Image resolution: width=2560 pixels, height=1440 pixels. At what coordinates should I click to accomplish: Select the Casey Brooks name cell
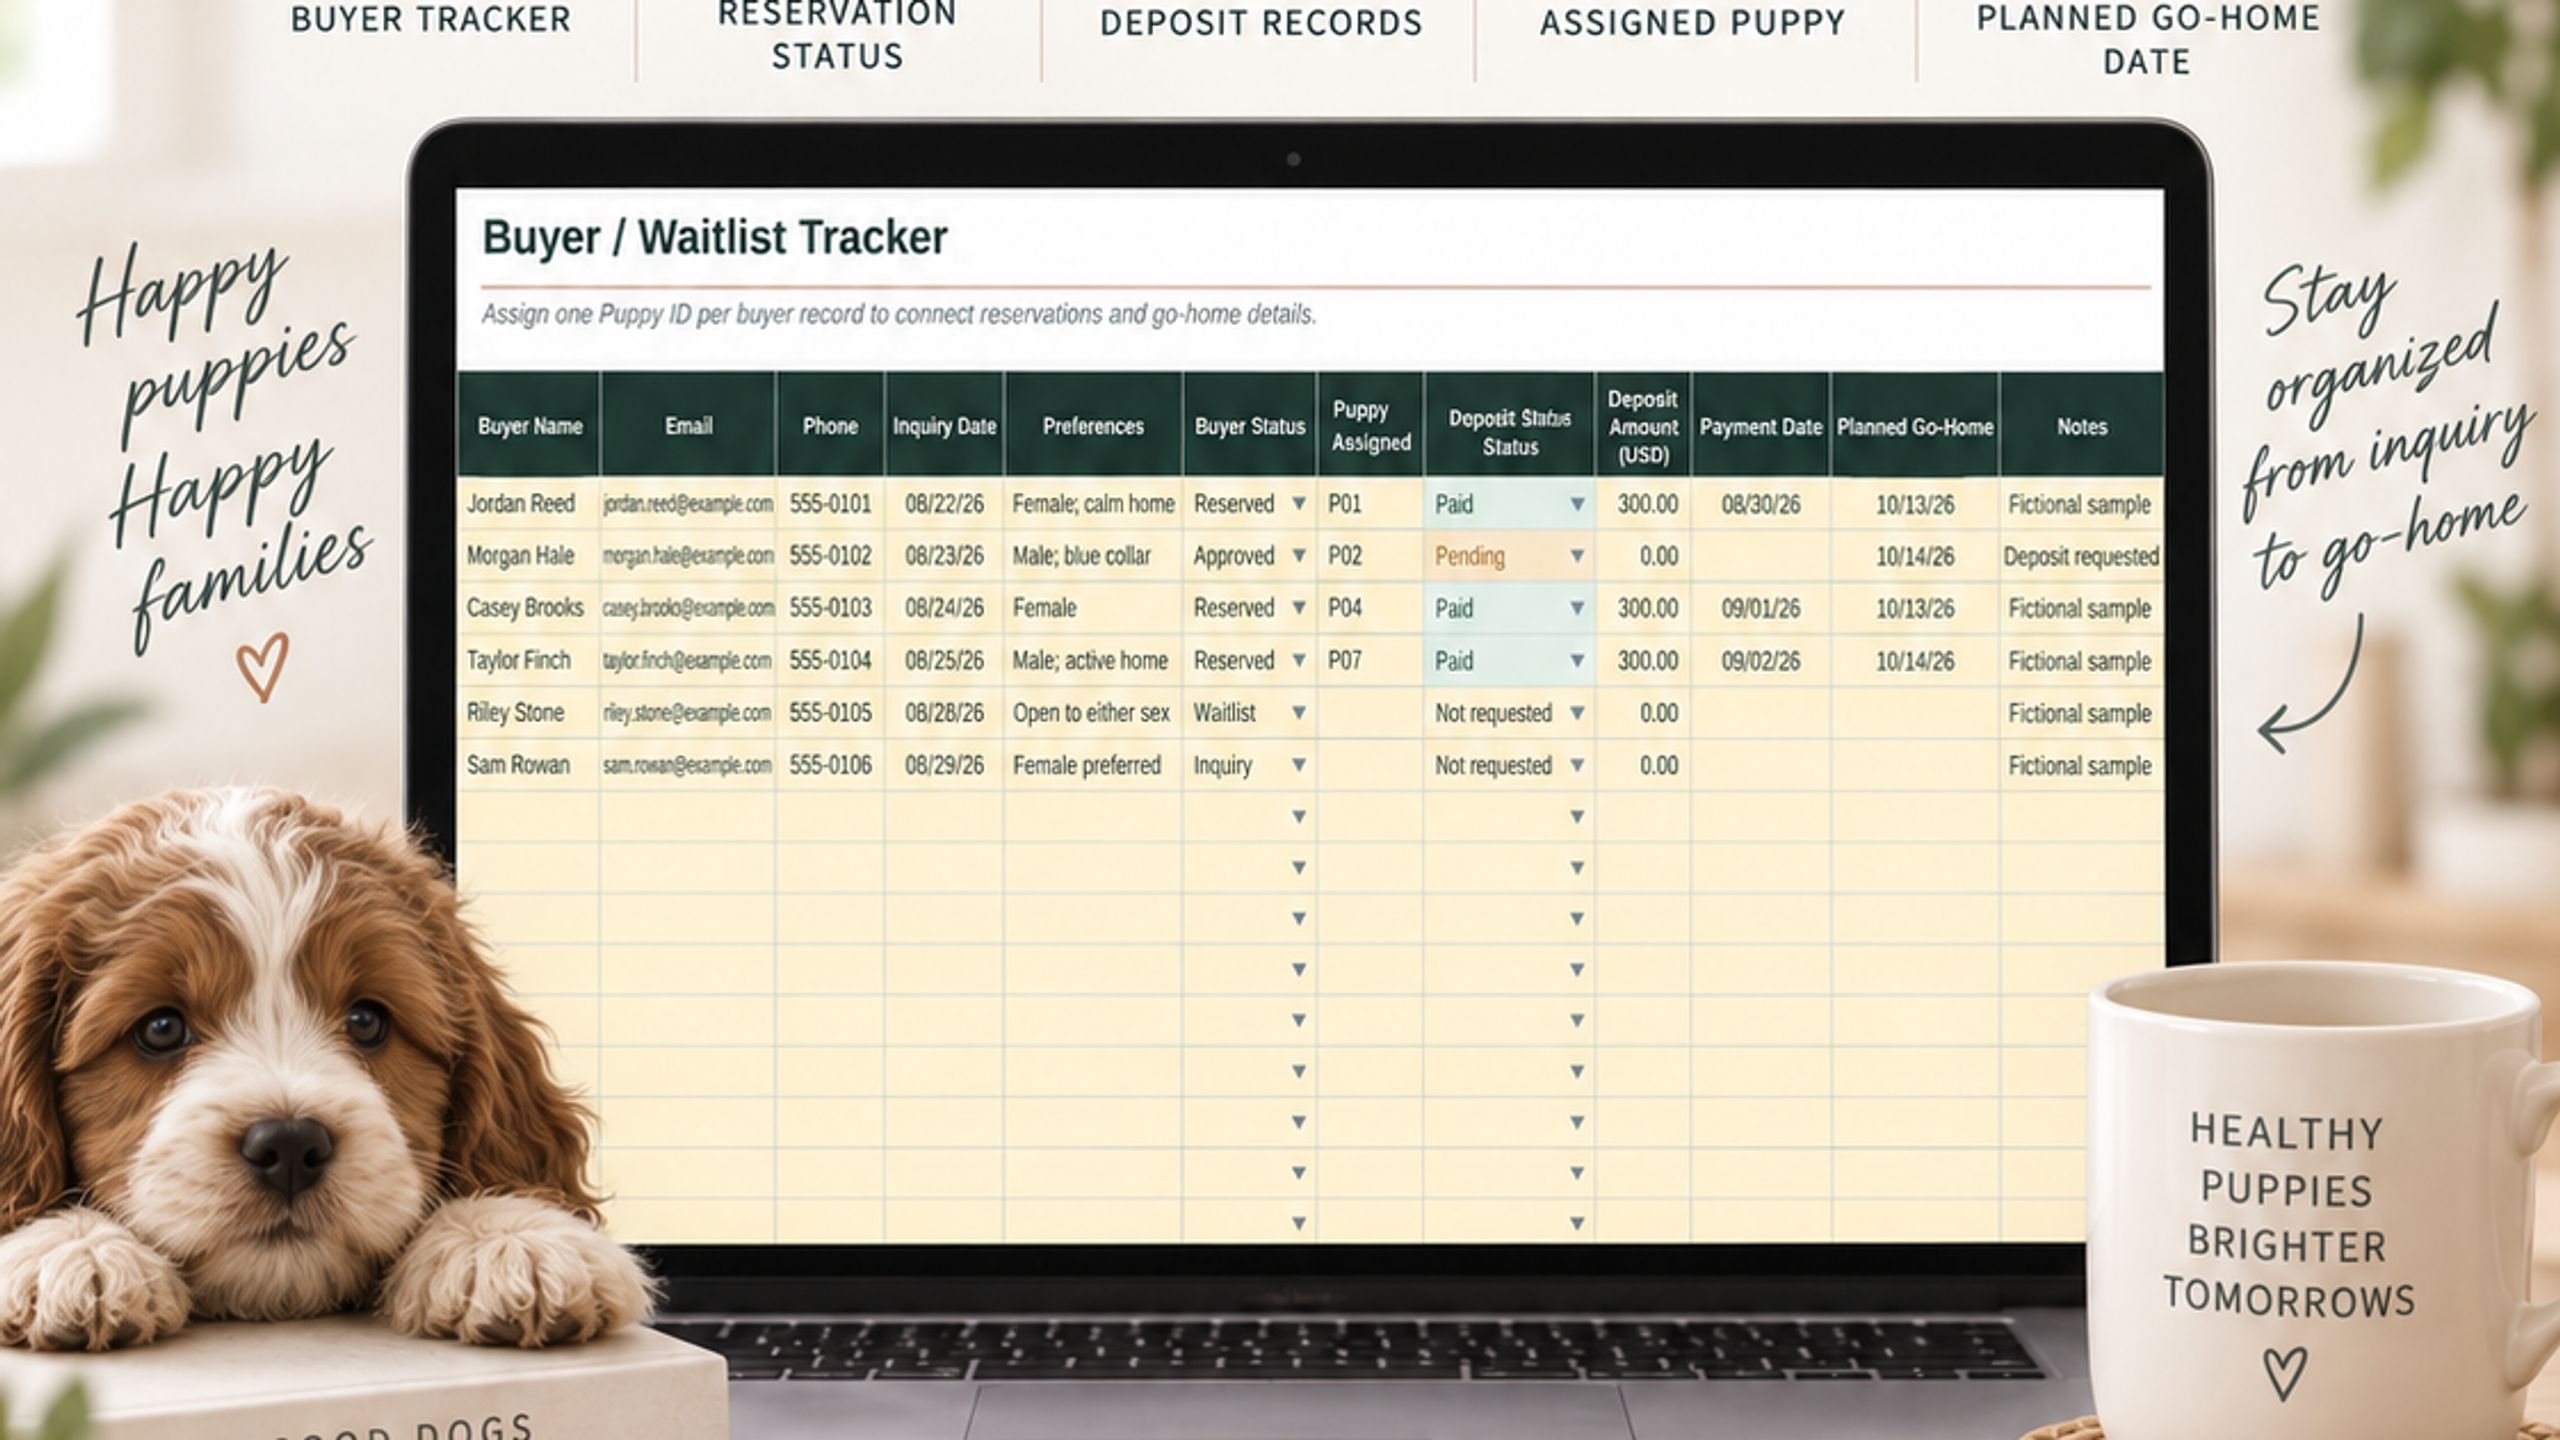pyautogui.click(x=529, y=608)
